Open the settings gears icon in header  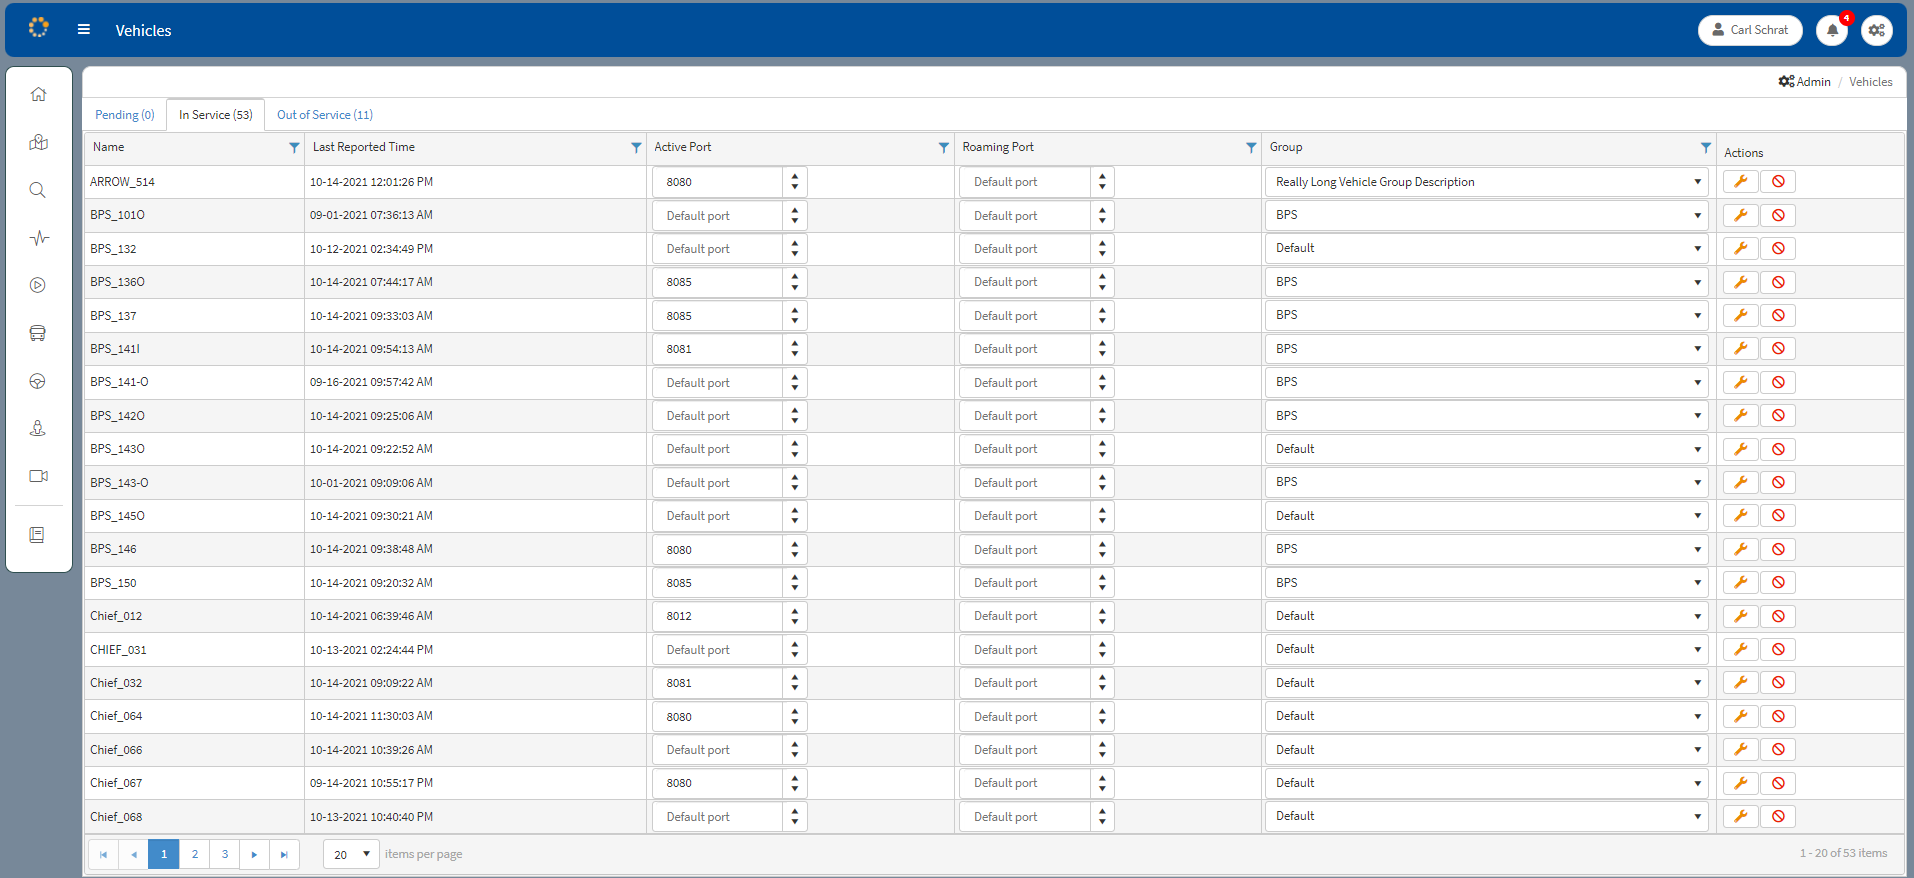[1877, 30]
